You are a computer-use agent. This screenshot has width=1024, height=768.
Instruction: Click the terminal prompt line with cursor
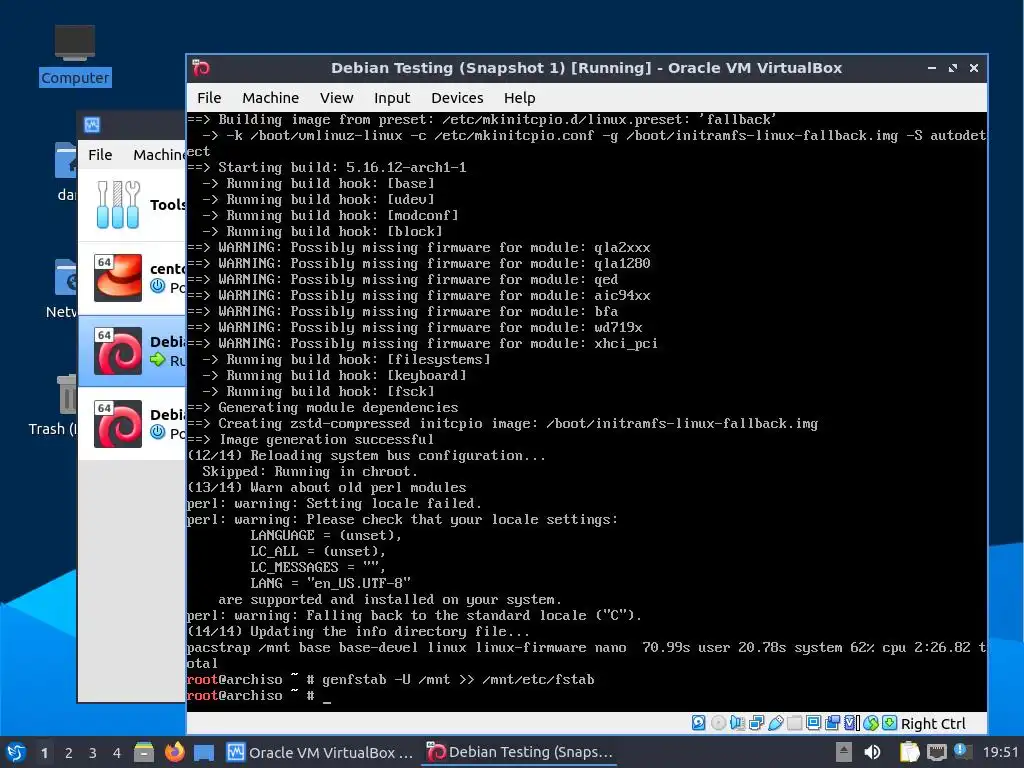click(259, 696)
